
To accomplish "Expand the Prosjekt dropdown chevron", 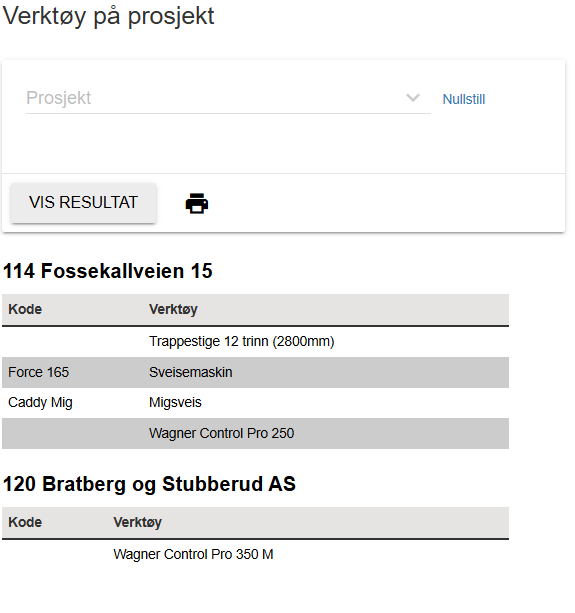I will tap(413, 98).
